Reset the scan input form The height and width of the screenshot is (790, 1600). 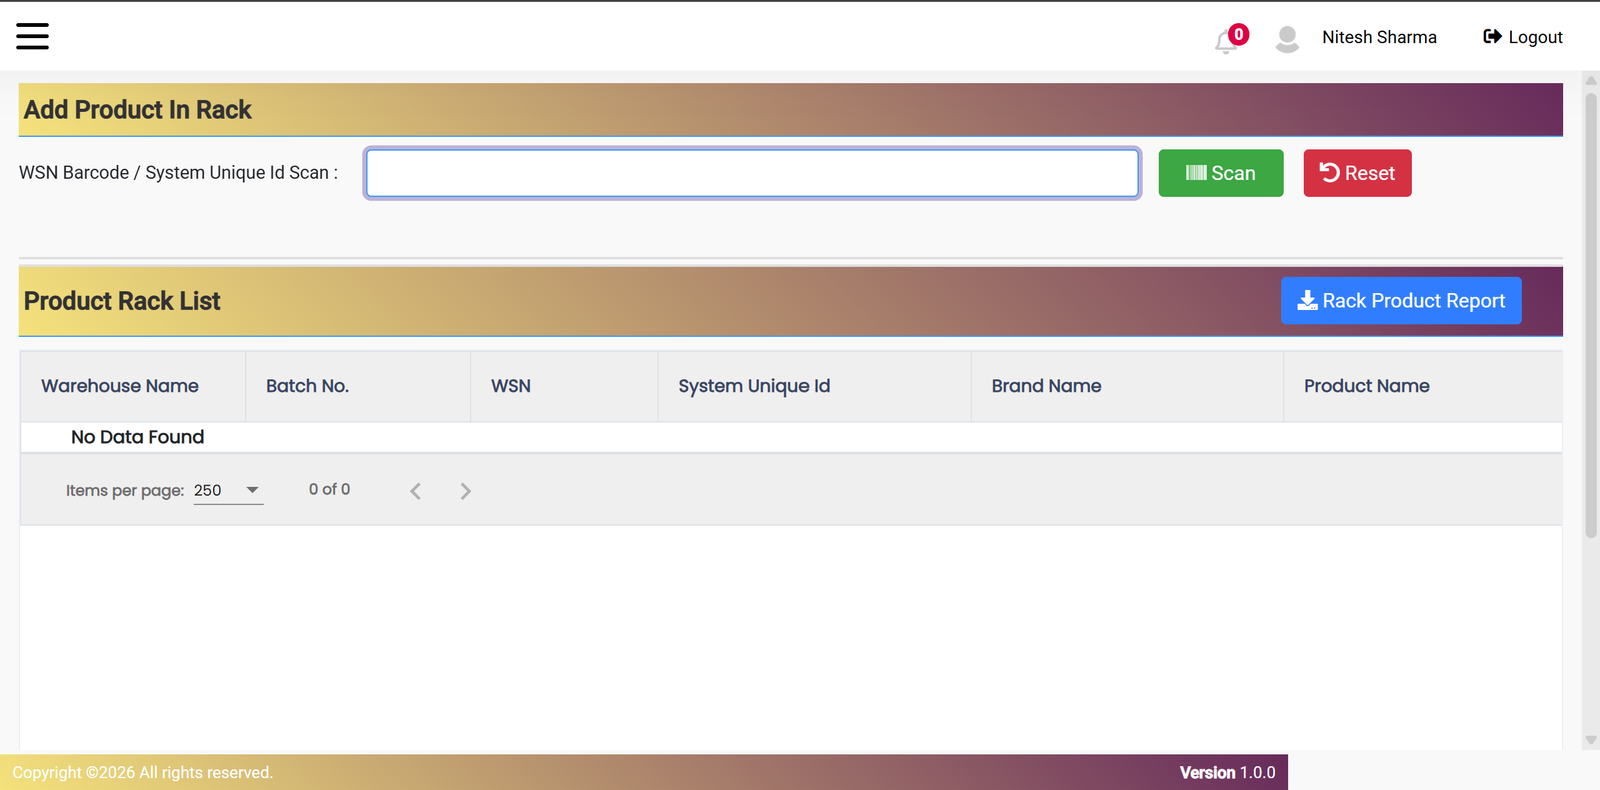1357,173
